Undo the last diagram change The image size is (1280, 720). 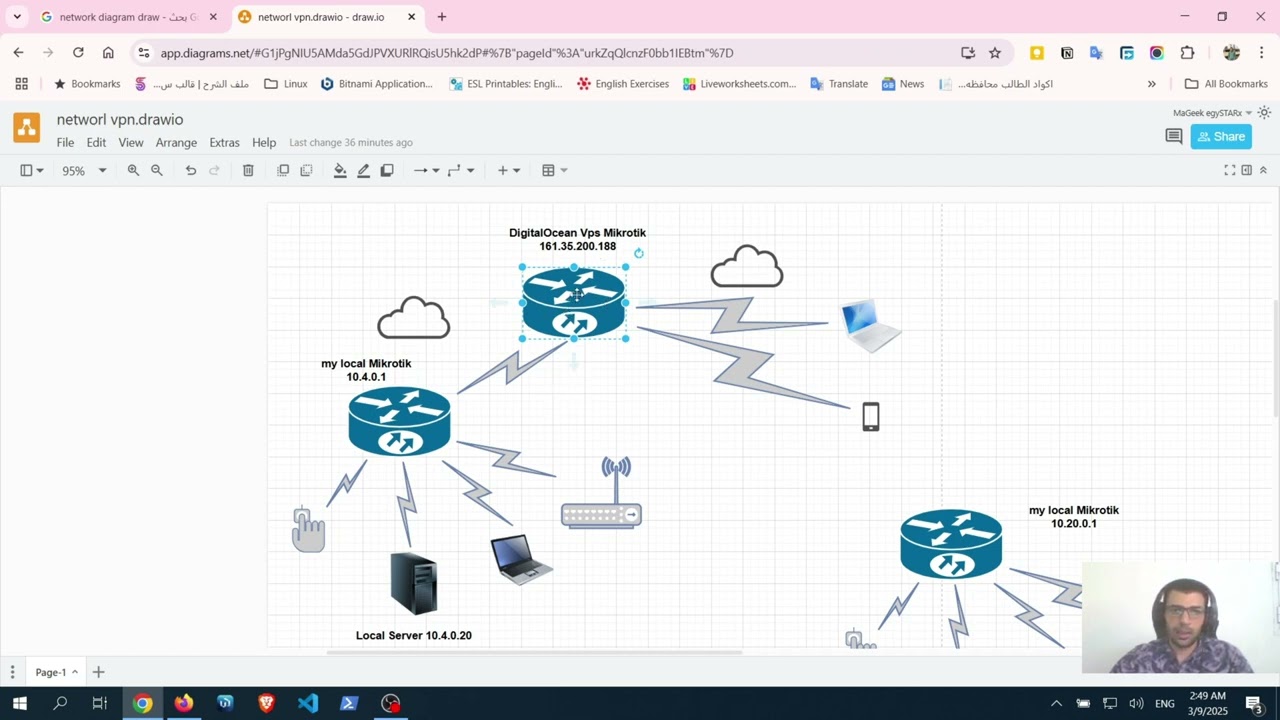click(191, 171)
